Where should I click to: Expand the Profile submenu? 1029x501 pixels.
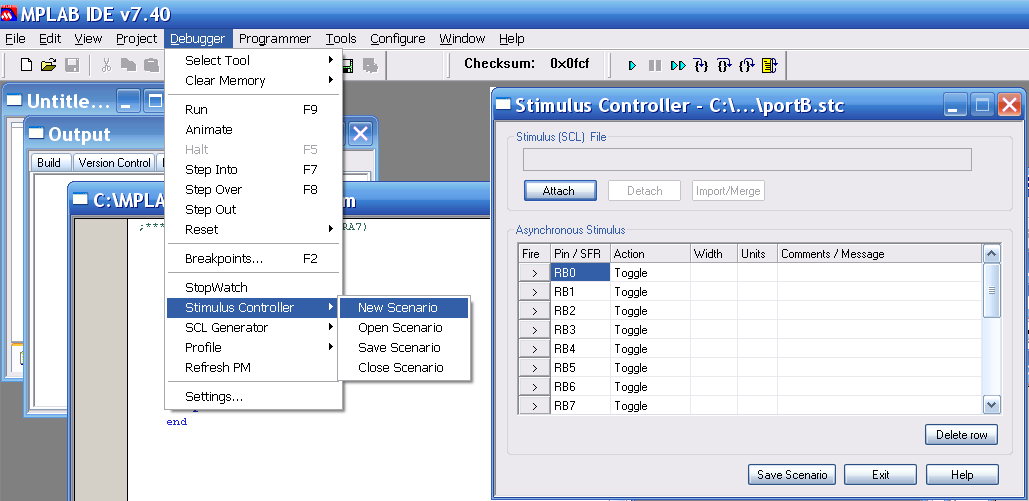253,347
